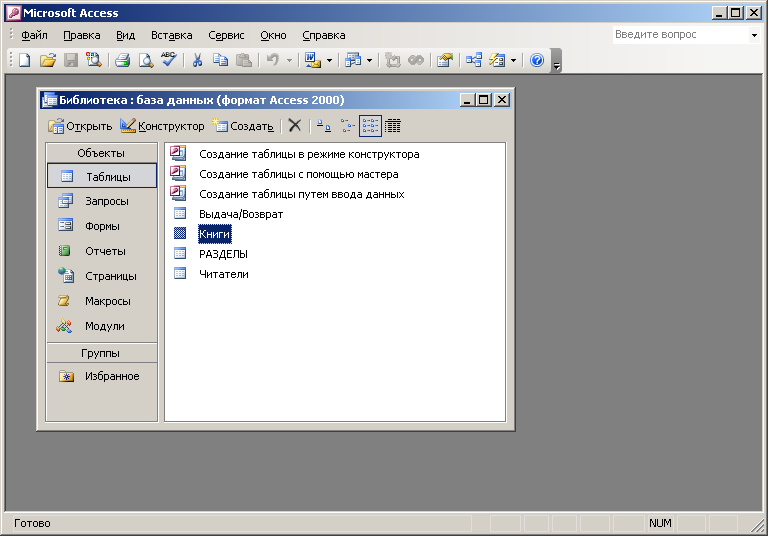
Task: Select Макросы in the objects pane
Action: click(102, 301)
